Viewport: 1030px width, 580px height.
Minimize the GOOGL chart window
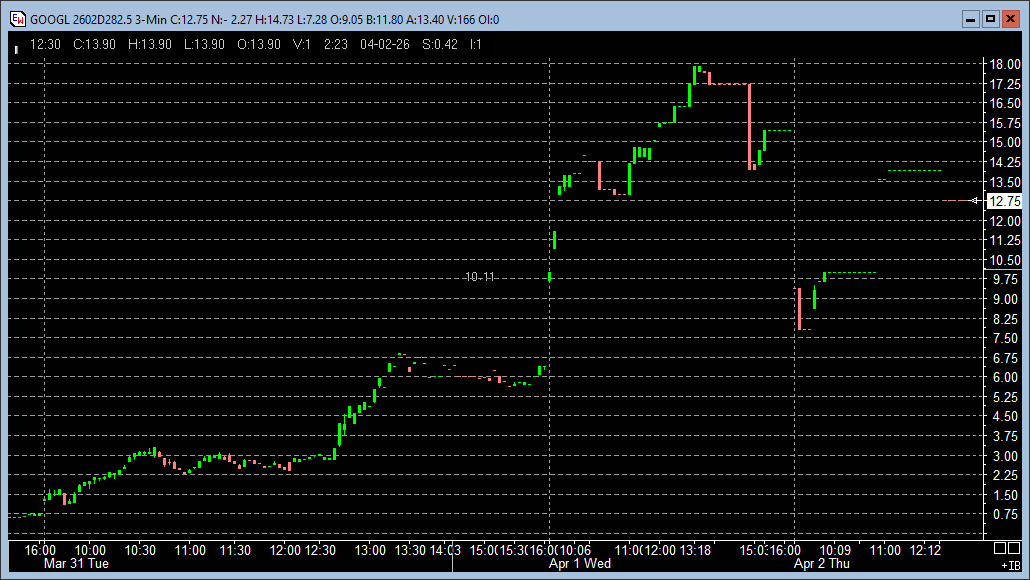tap(971, 19)
